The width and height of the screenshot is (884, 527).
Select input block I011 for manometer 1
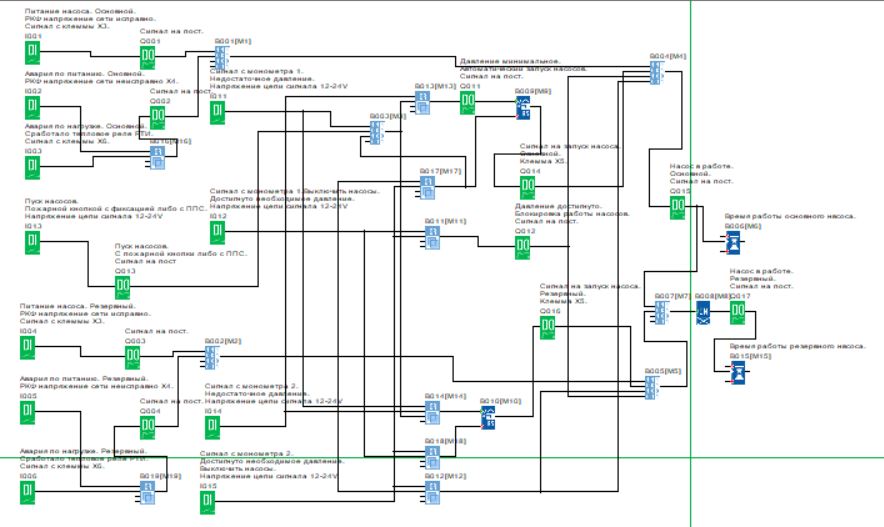217,112
